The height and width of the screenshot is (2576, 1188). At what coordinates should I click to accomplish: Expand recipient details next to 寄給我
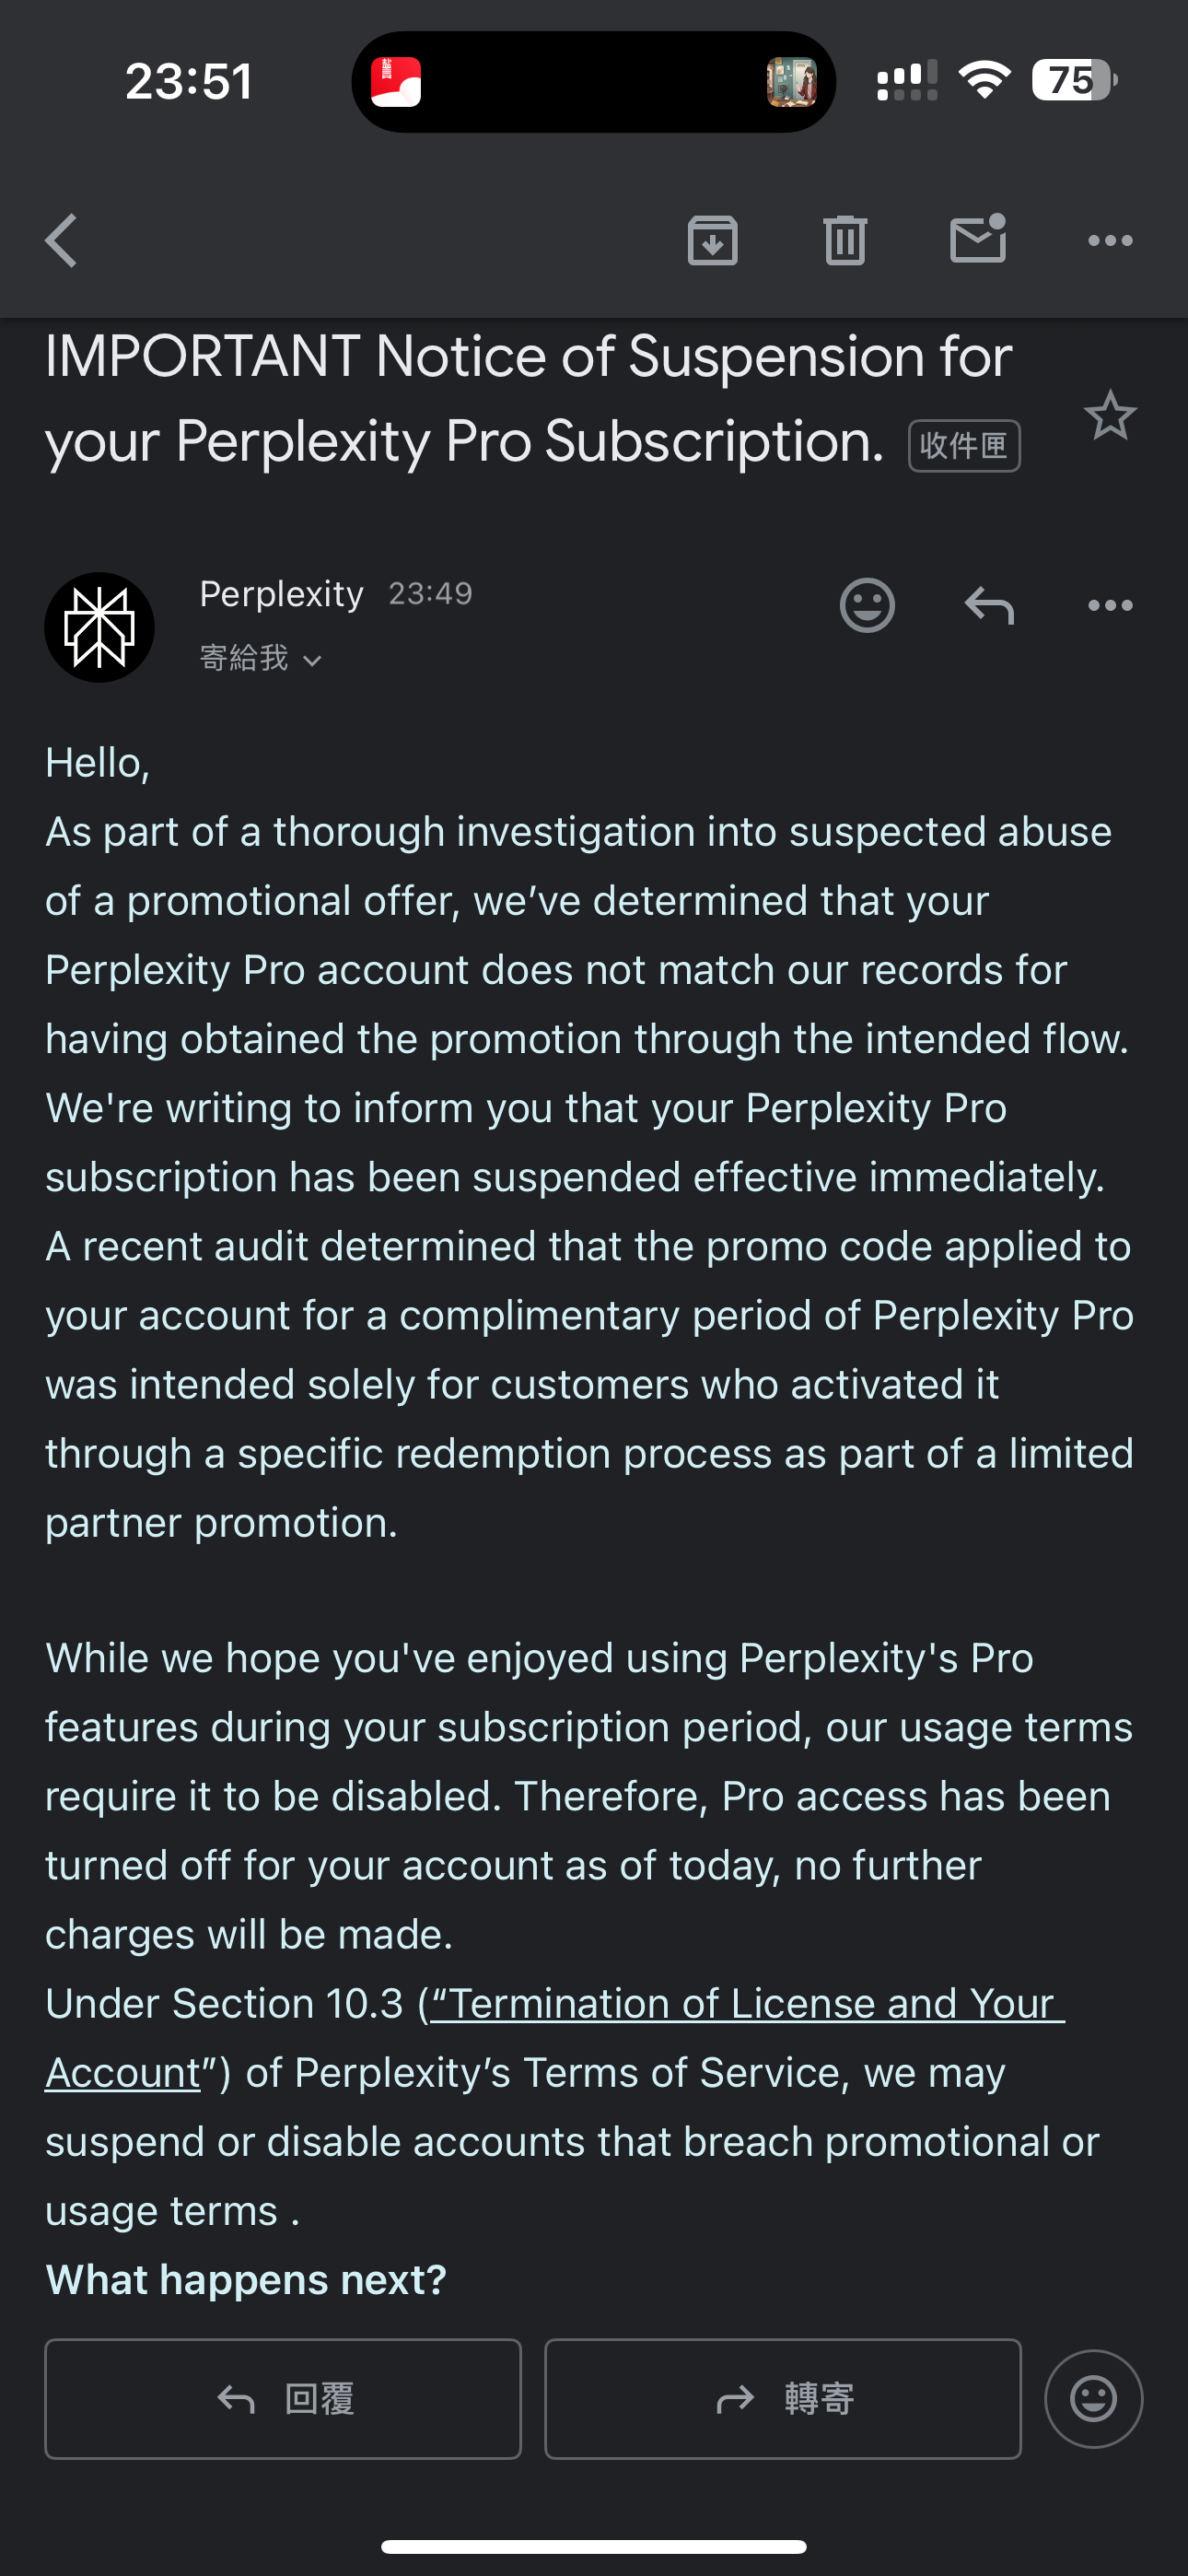tap(311, 660)
